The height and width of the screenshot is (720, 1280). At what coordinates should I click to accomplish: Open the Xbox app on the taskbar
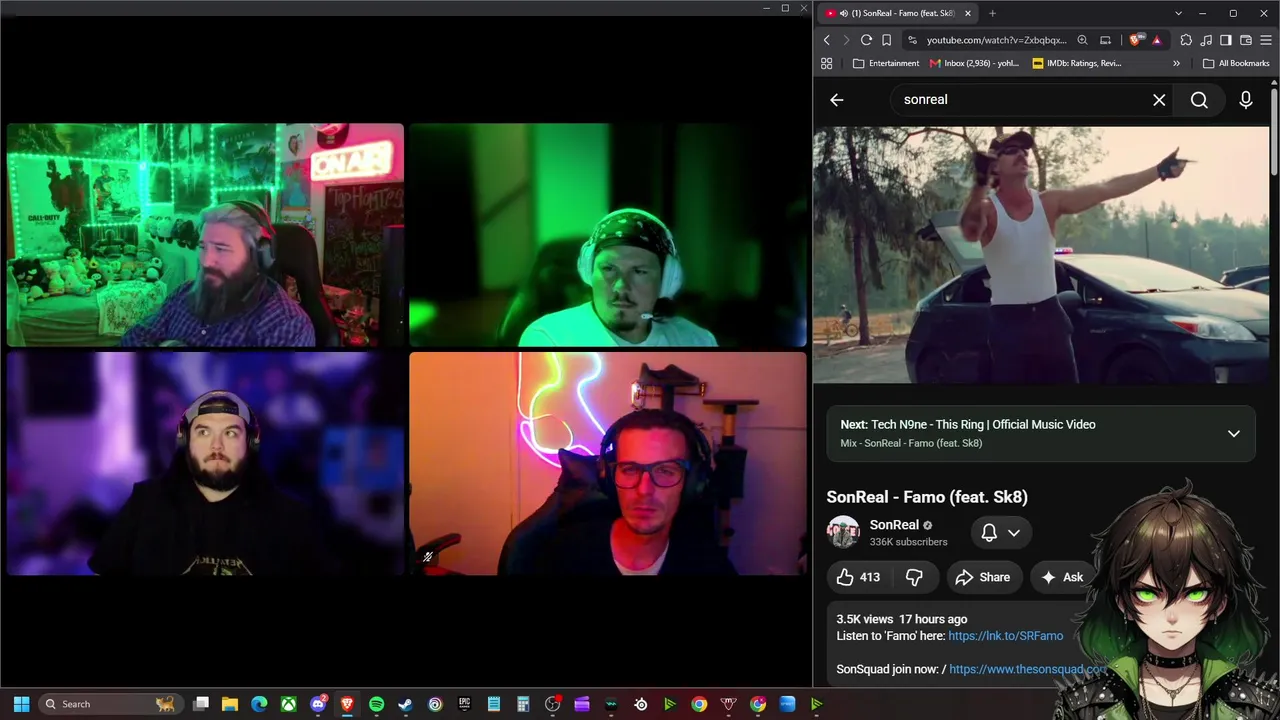(x=288, y=704)
